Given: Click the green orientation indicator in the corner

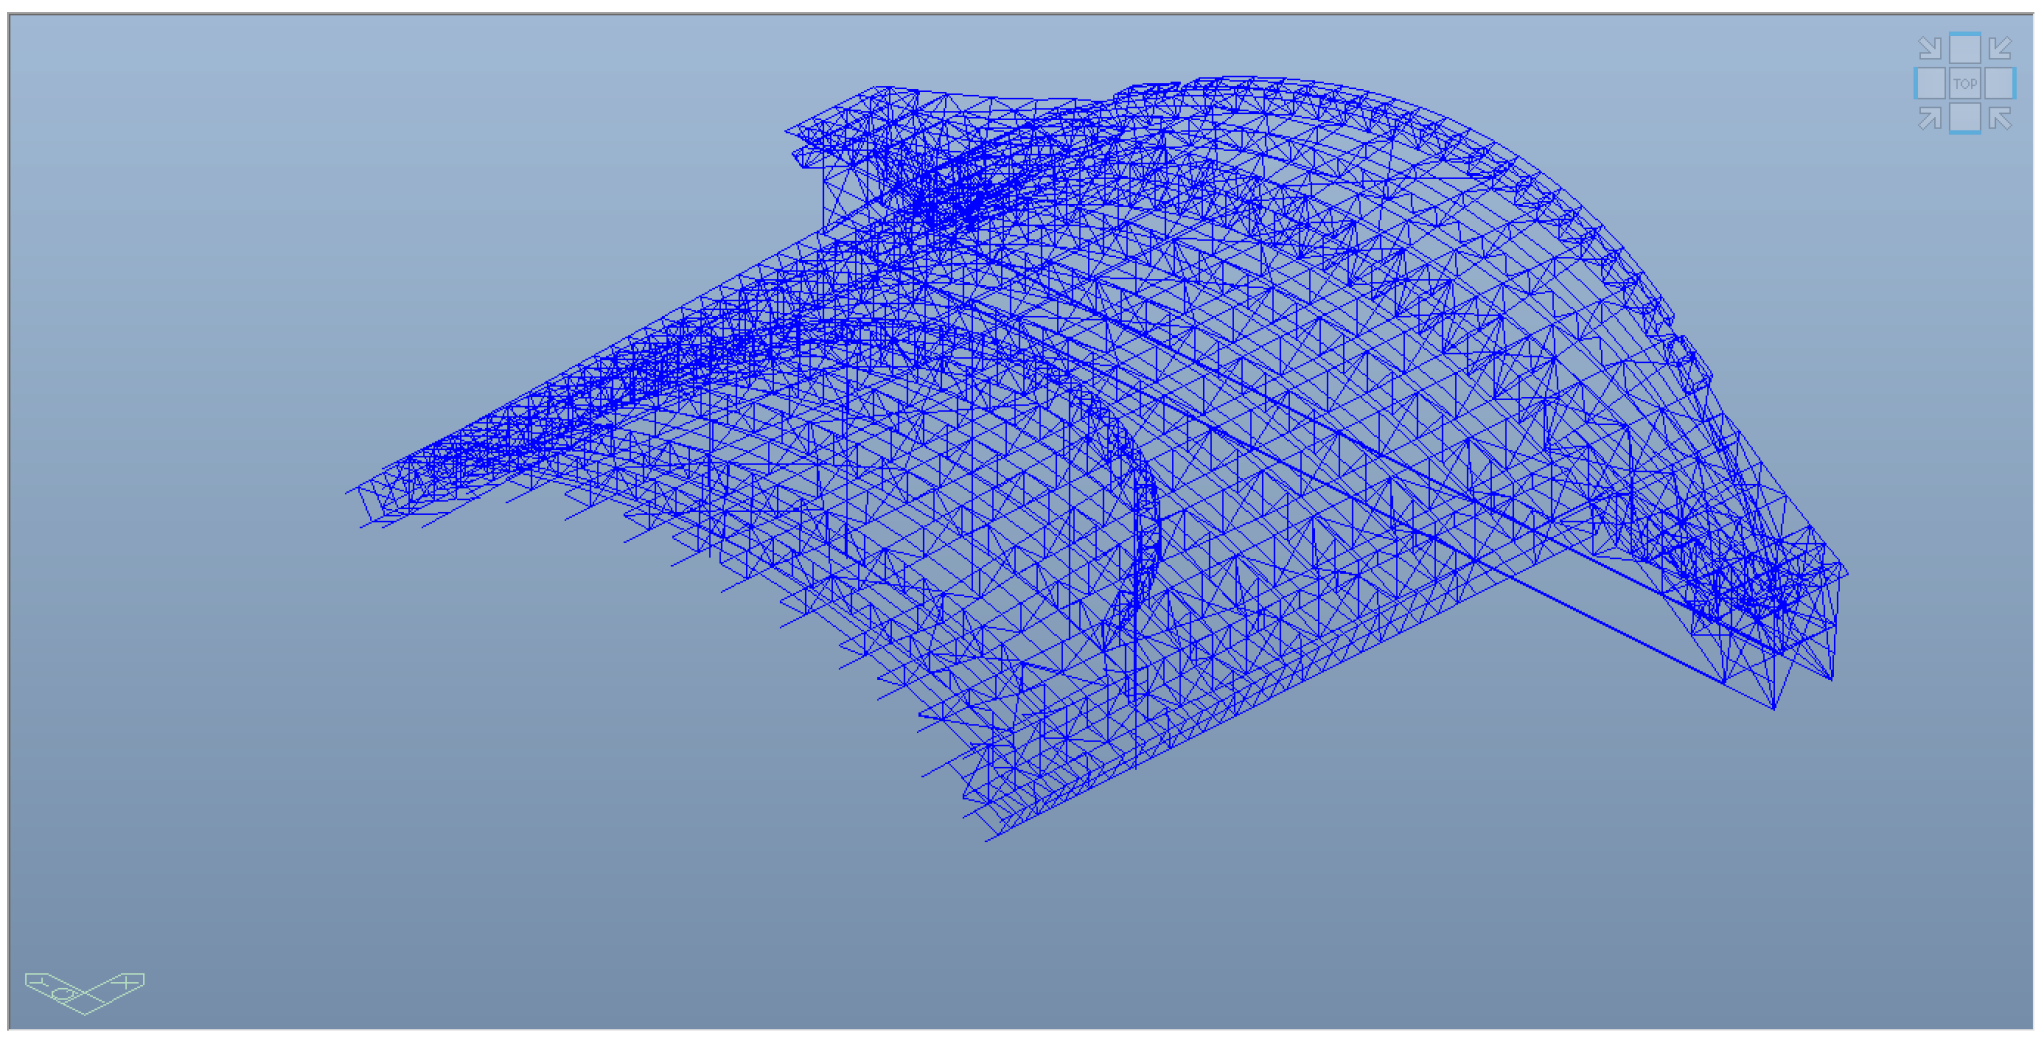Looking at the screenshot, I should [85, 992].
